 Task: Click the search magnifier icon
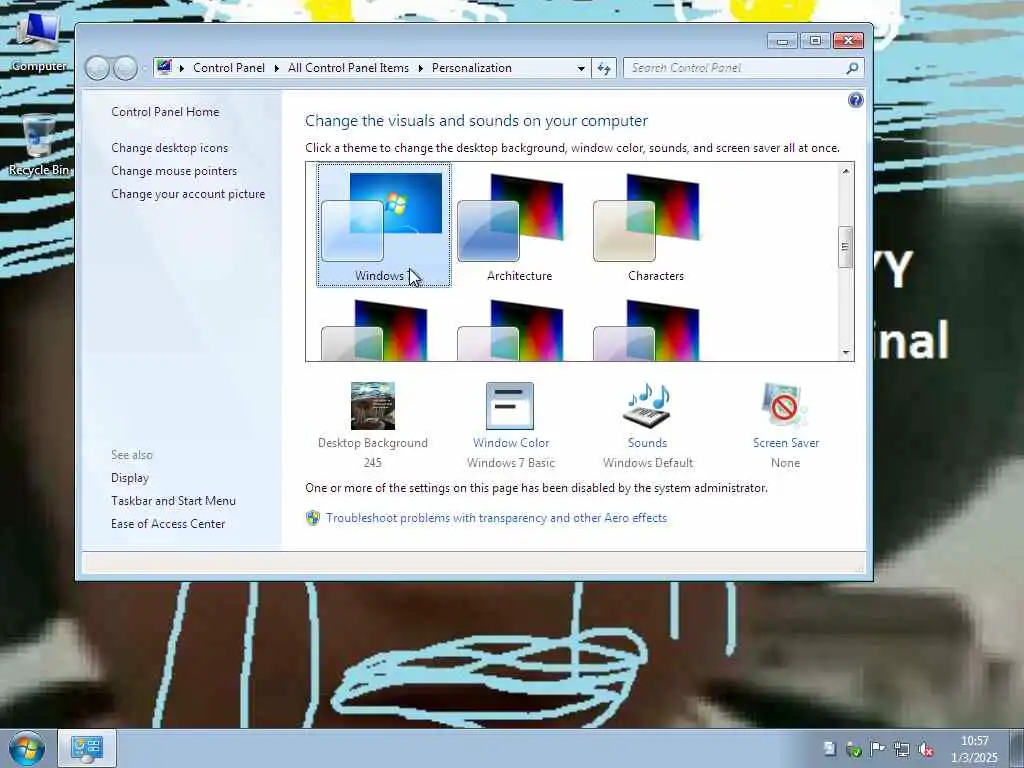coord(852,68)
